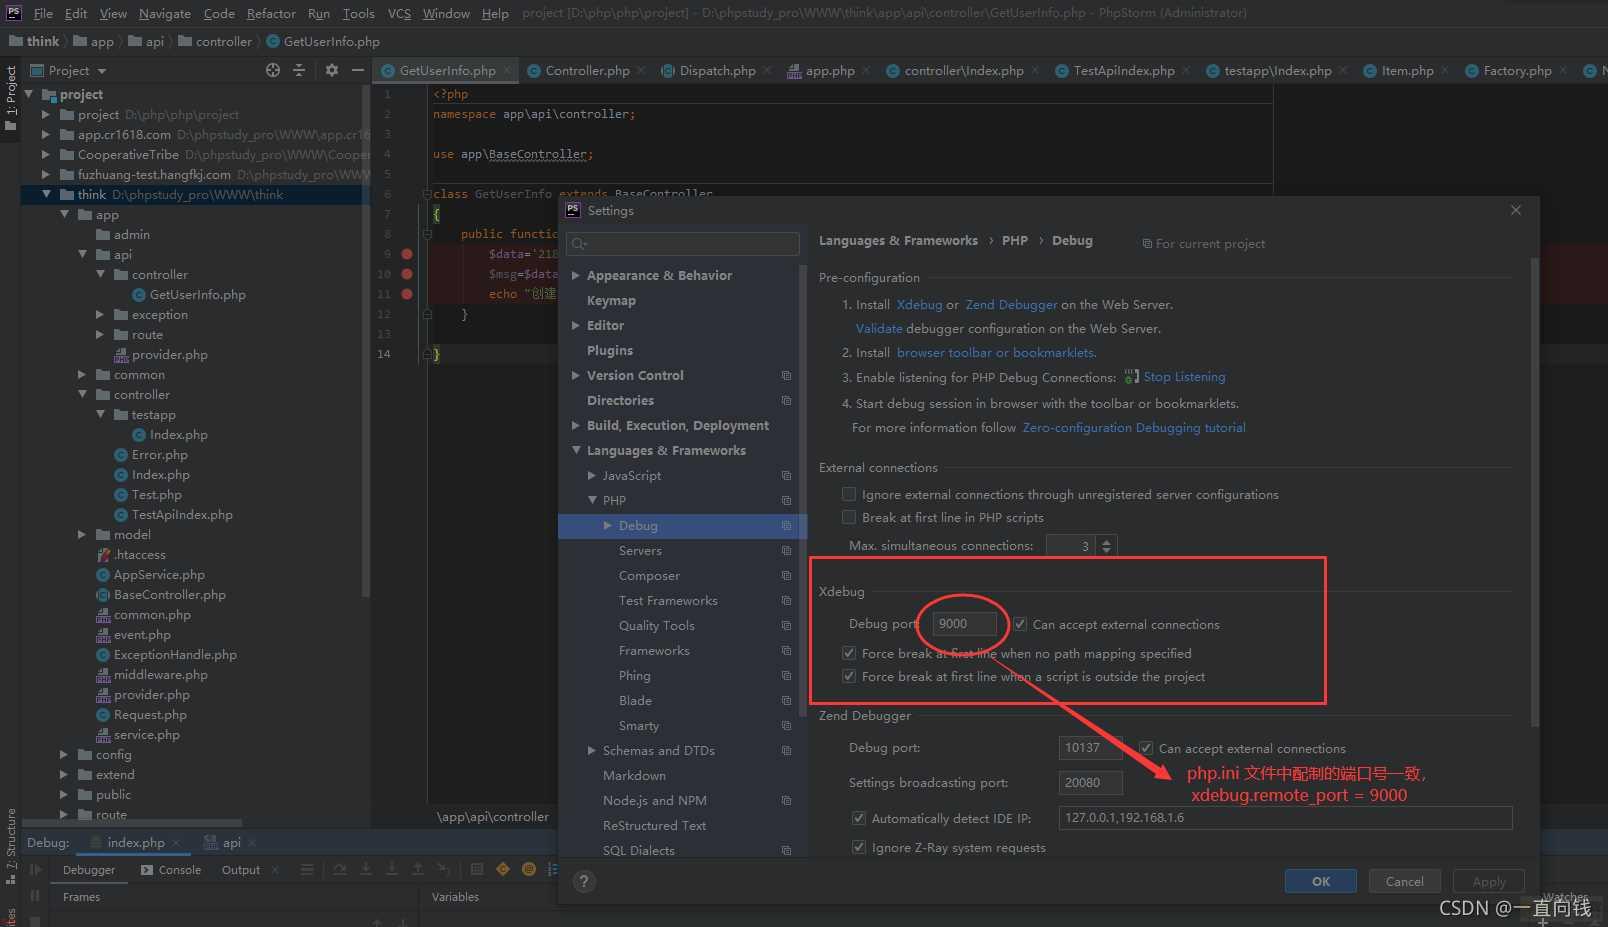
Task: Collapse Languages & Frameworks category
Action: pos(576,450)
